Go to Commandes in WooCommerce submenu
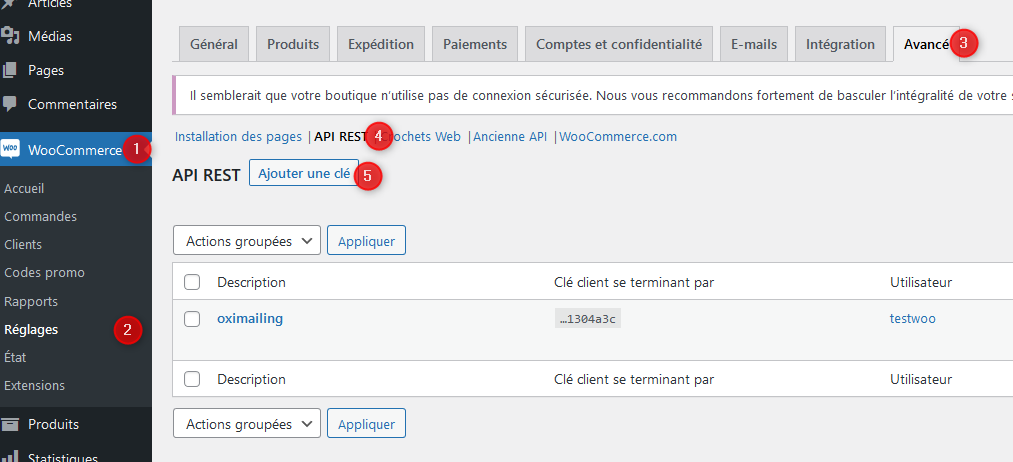This screenshot has width=1013, height=462. pos(40,216)
